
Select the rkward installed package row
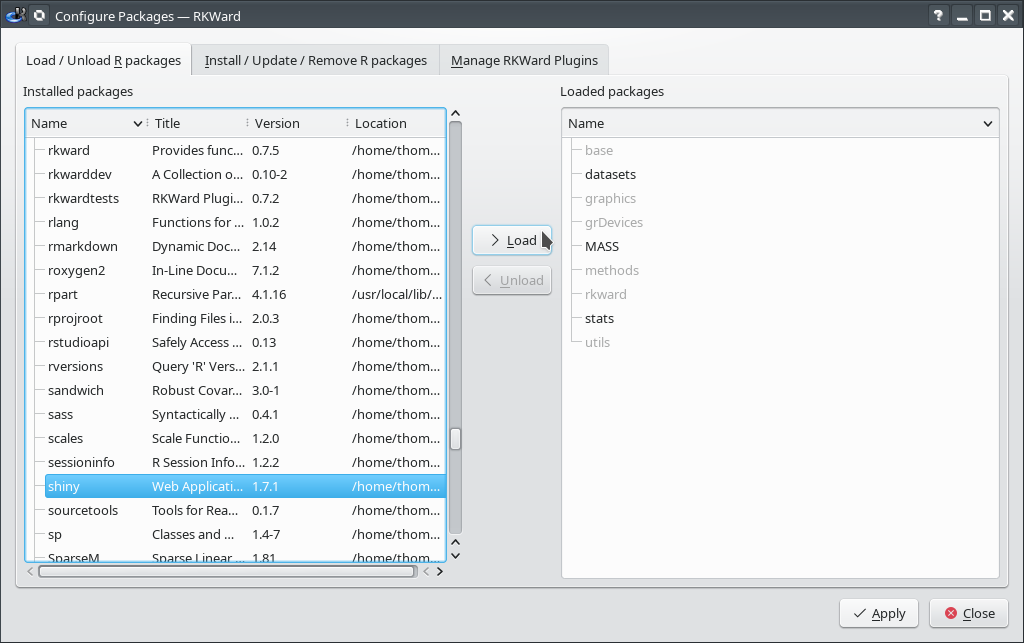point(245,150)
